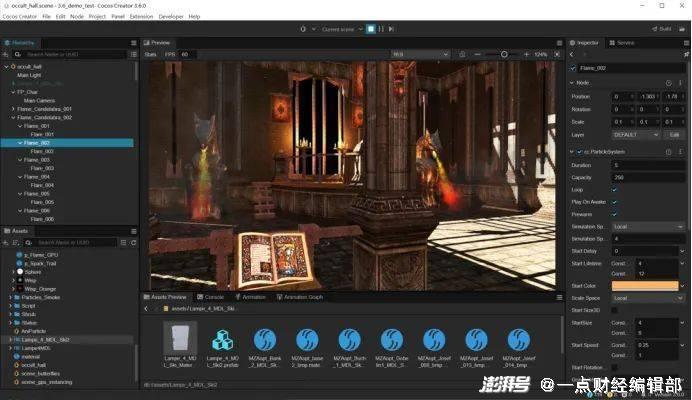Open preview RGB mode dropdown
This screenshot has width=692, height=400.
point(420,54)
